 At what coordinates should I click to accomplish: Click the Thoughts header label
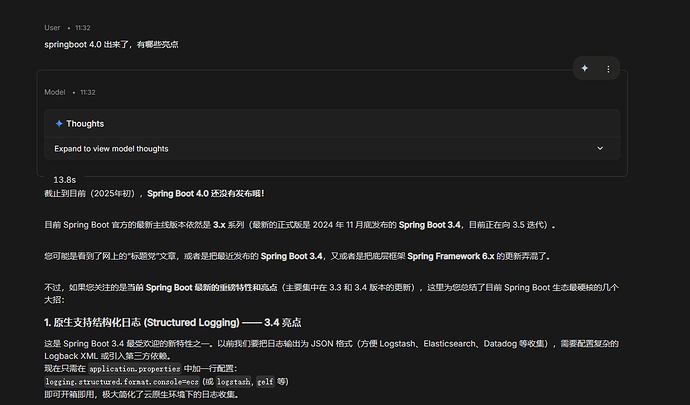tap(85, 124)
